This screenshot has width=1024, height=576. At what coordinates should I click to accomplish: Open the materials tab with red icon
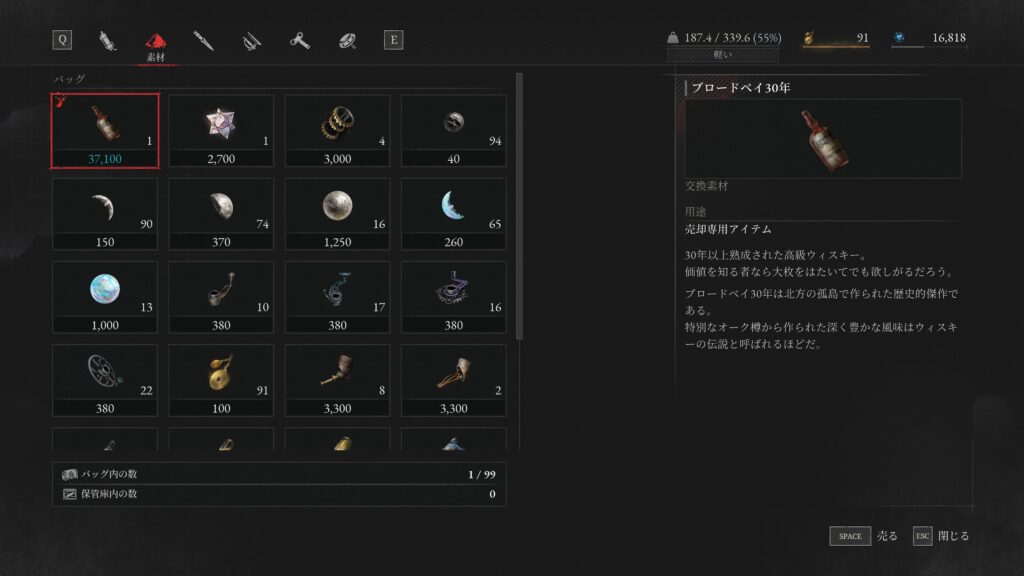click(x=155, y=46)
